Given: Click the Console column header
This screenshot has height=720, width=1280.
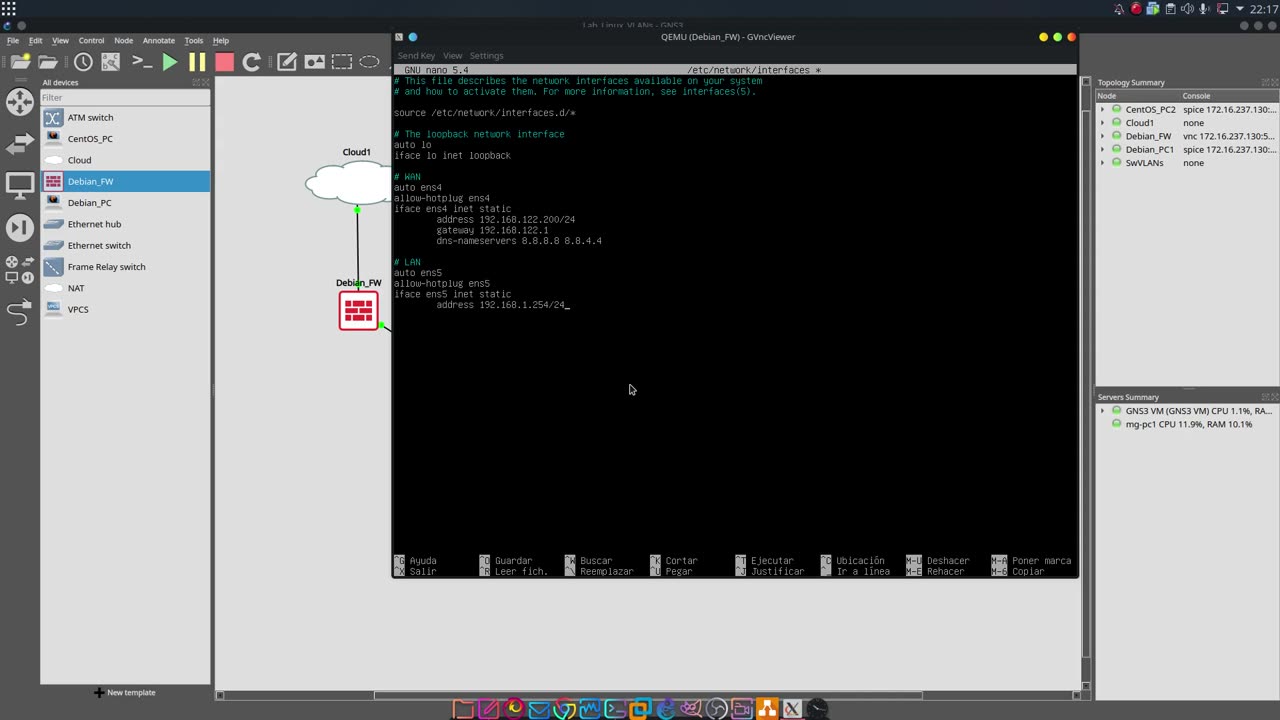Looking at the screenshot, I should 1228,96.
